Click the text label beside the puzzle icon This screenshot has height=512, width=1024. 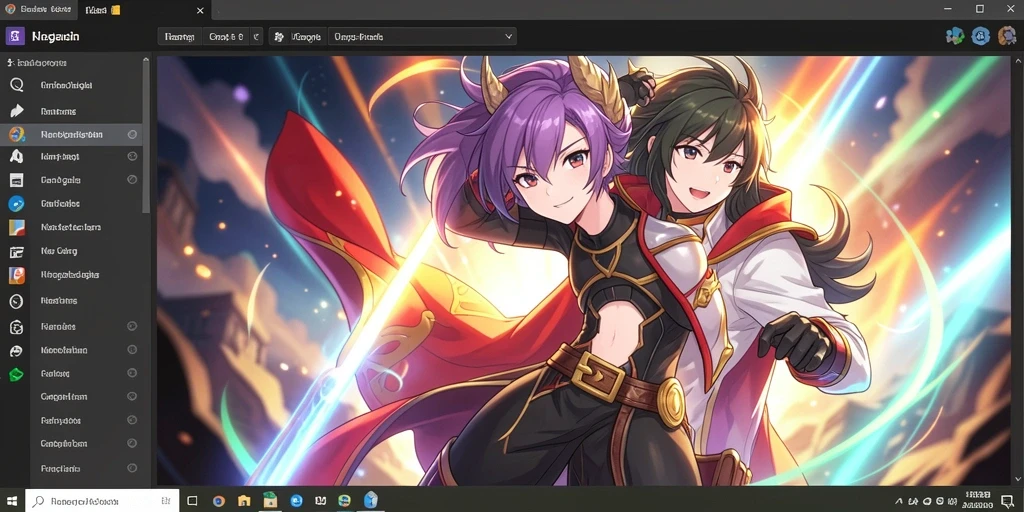tap(305, 37)
